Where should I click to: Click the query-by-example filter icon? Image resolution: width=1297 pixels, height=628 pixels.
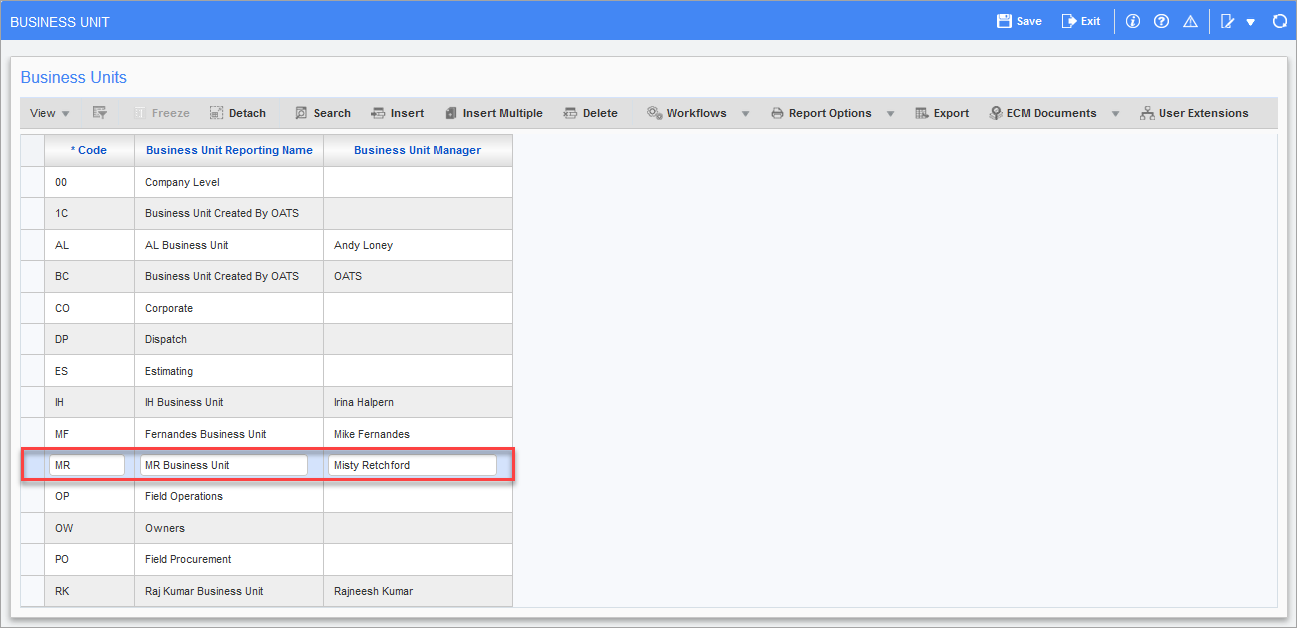pyautogui.click(x=100, y=113)
